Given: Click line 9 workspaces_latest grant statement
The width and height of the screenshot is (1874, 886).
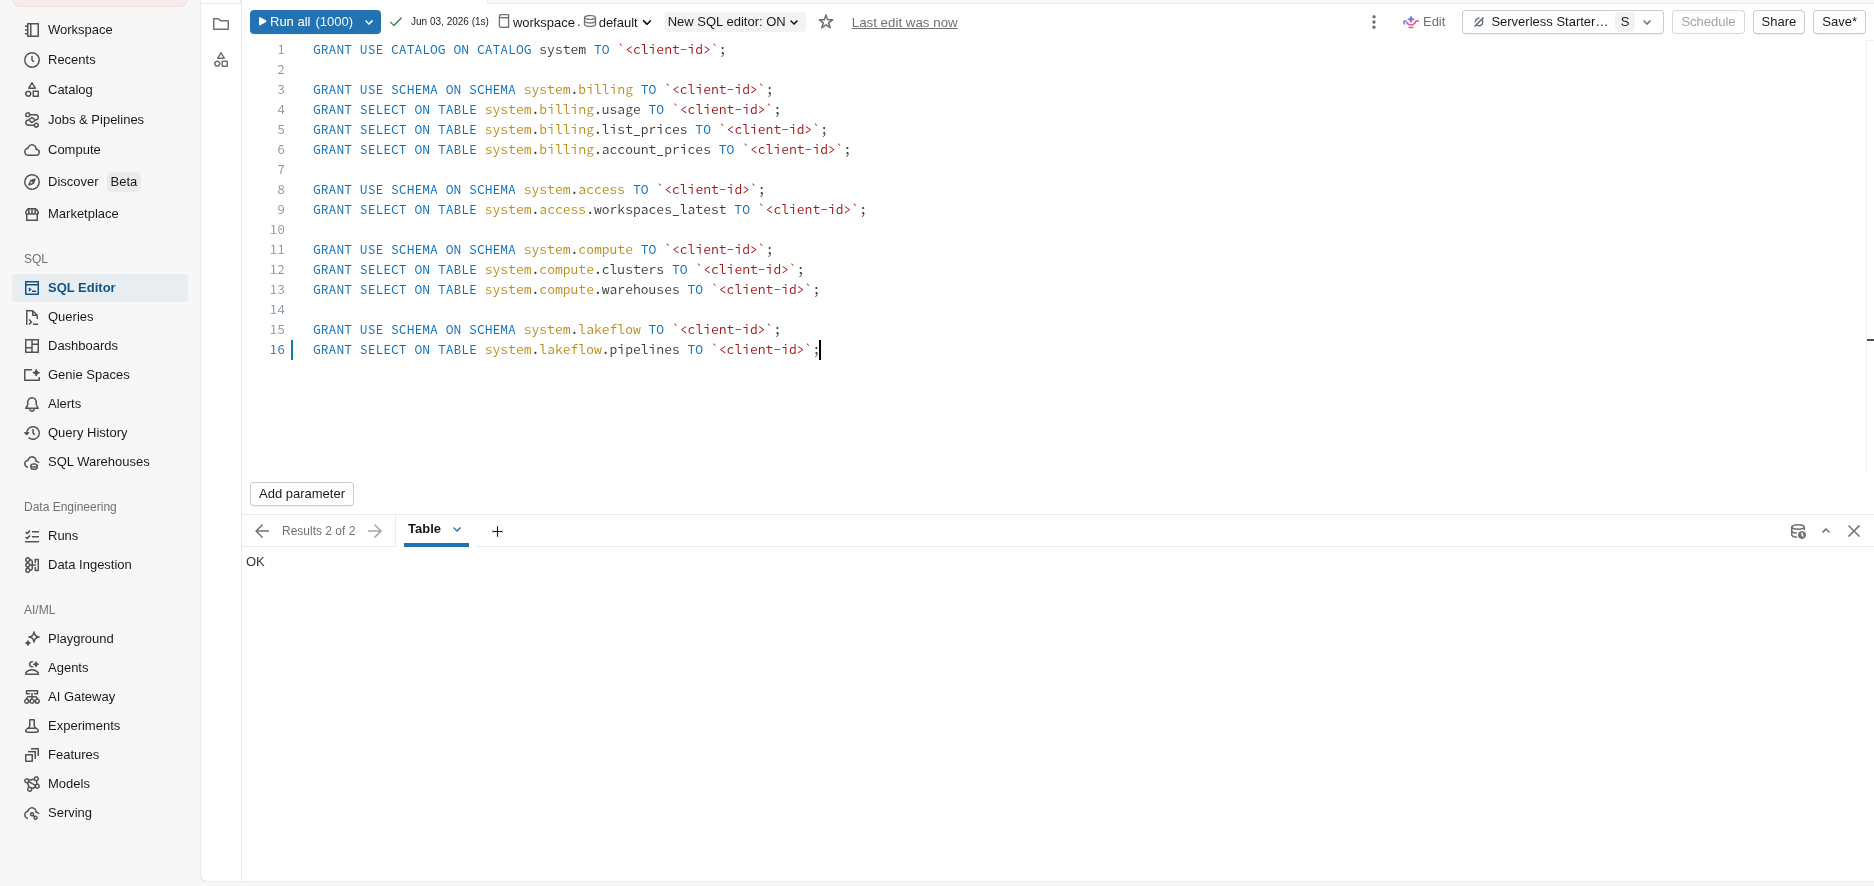Looking at the screenshot, I should click(589, 210).
